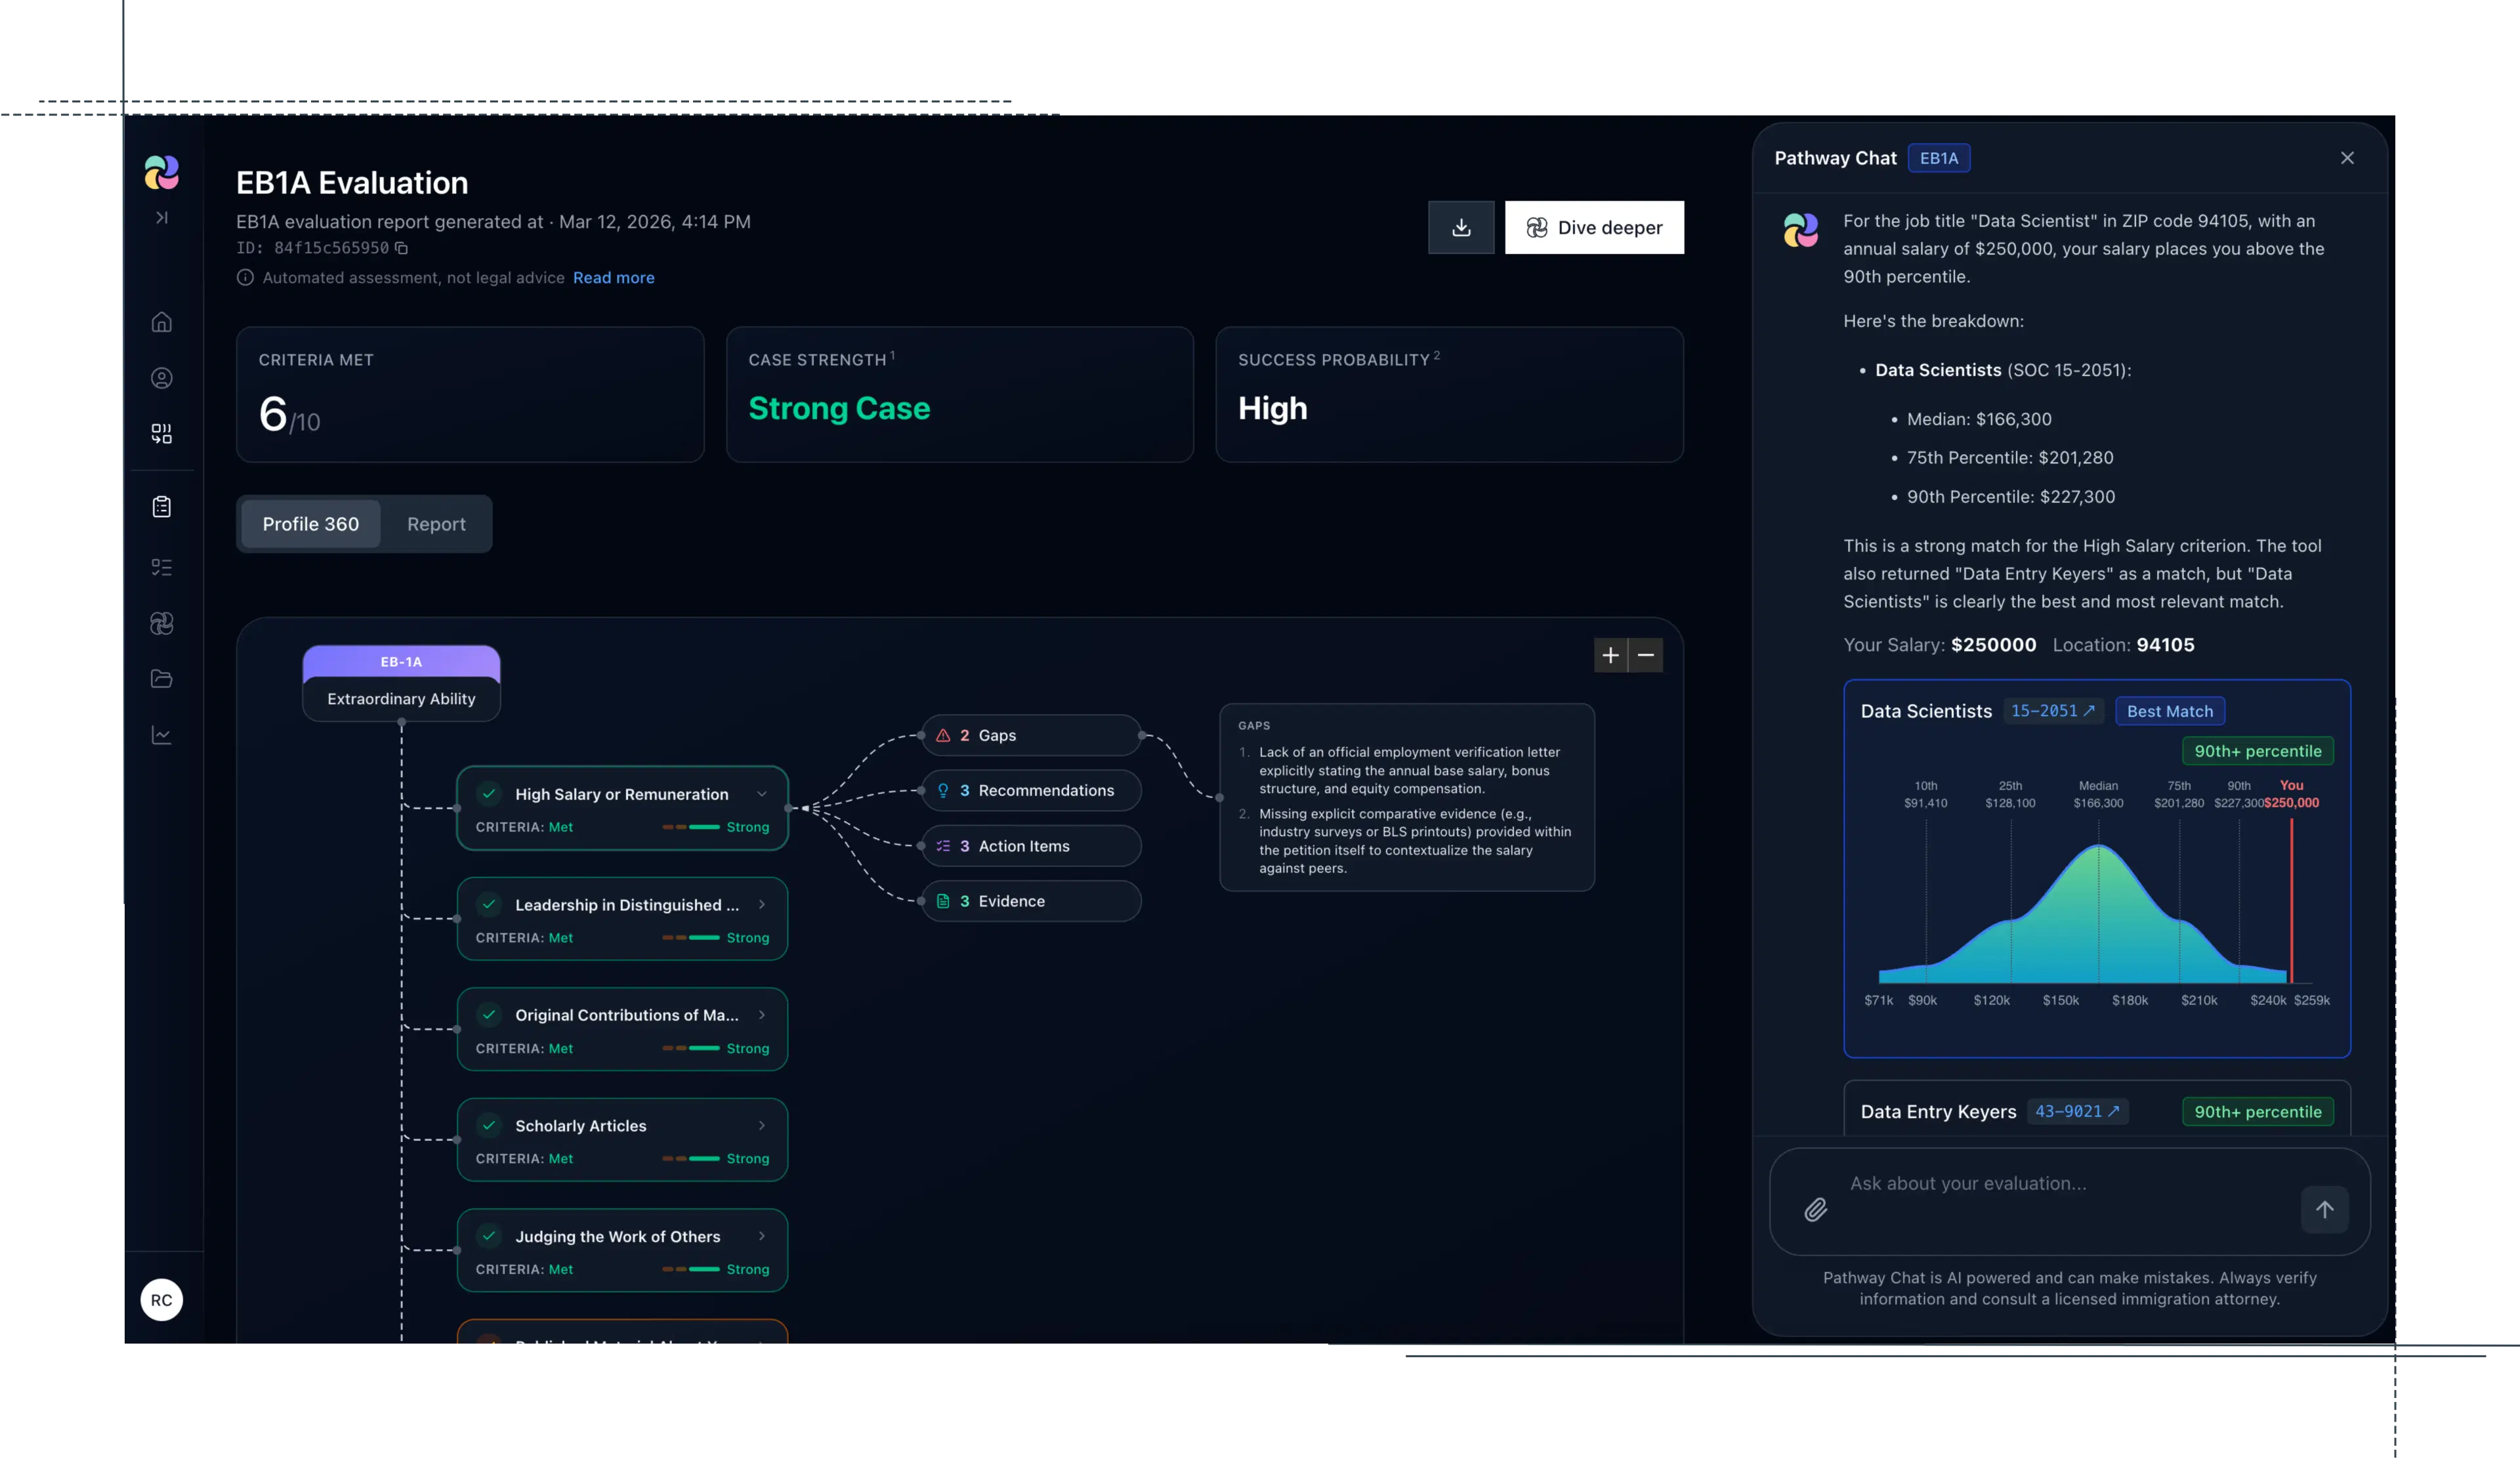Zoom in the diagram with the plus button
This screenshot has width=2520, height=1459.
[1610, 655]
